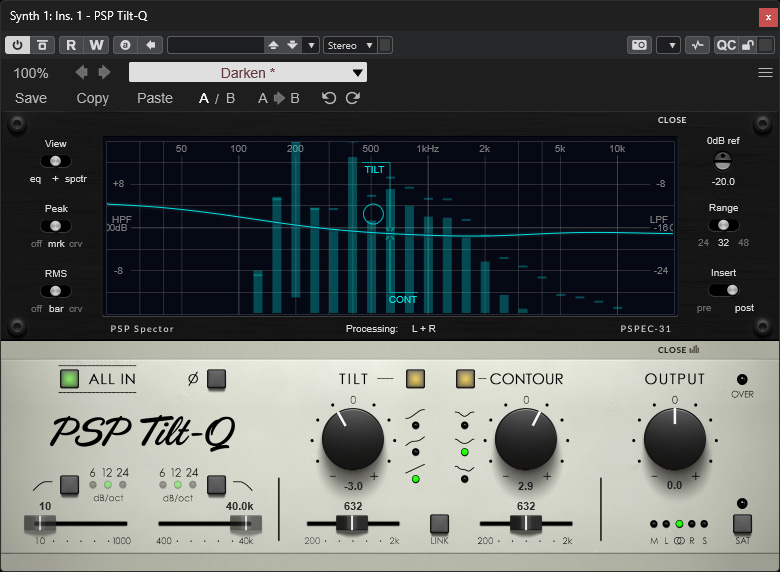Load next preset with down arrow
780x572 pixels.
click(x=292, y=45)
